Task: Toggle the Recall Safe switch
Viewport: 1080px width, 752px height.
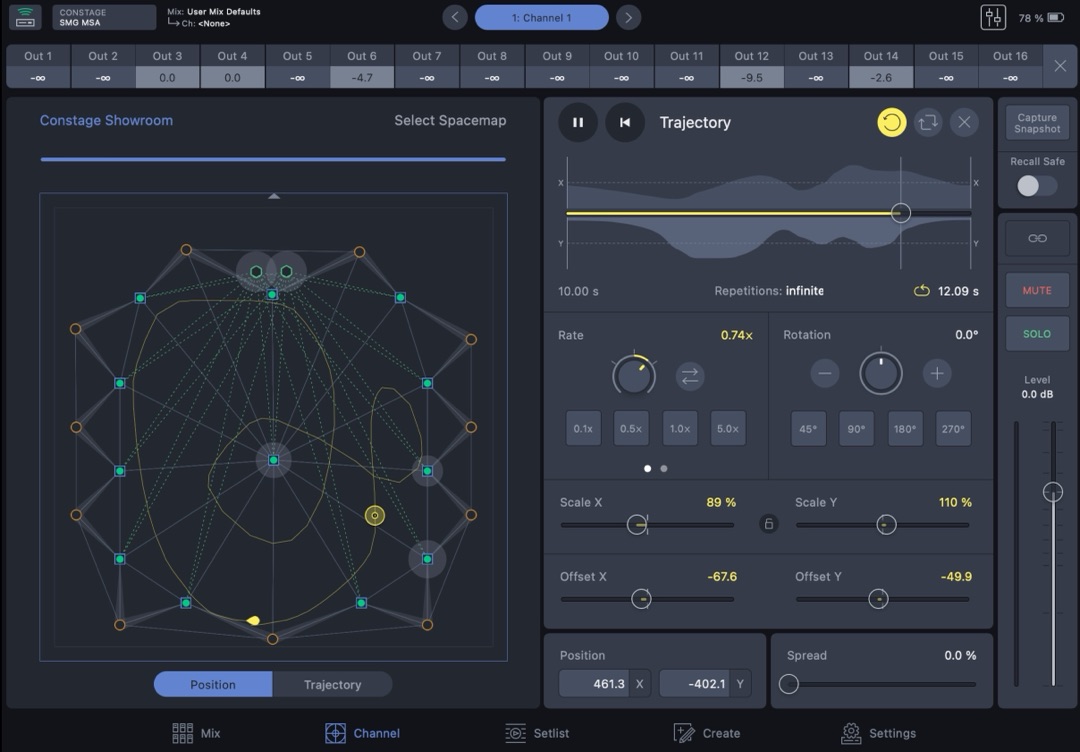Action: [1037, 186]
